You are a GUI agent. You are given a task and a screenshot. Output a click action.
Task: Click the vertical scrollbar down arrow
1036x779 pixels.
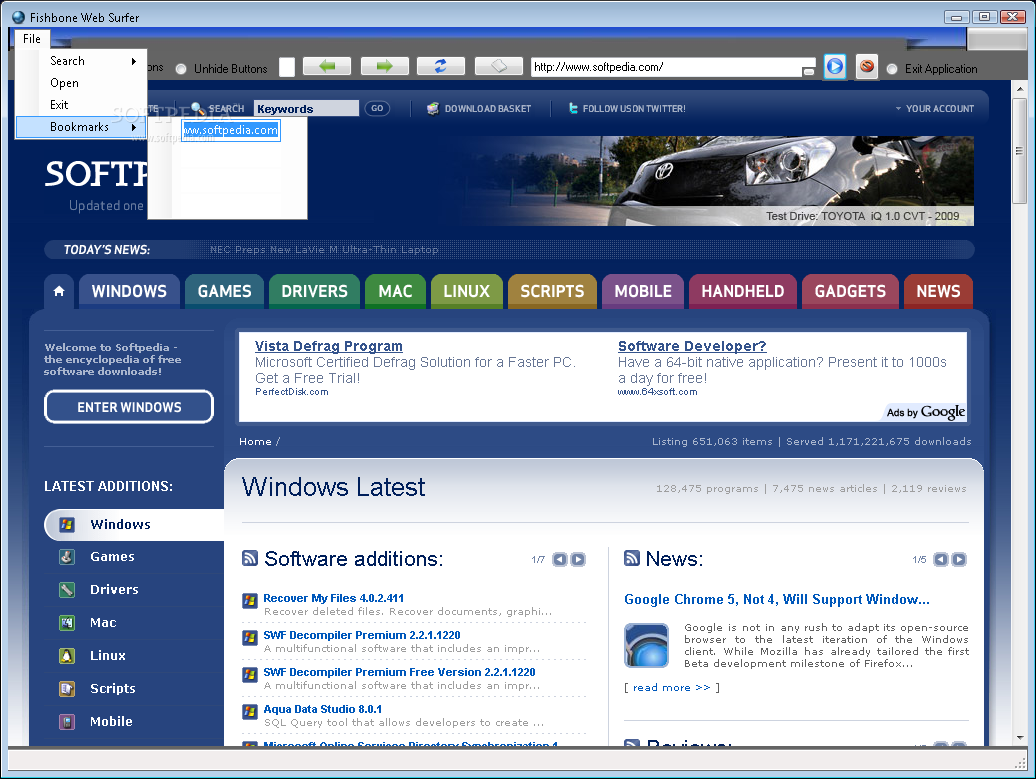click(x=1019, y=737)
